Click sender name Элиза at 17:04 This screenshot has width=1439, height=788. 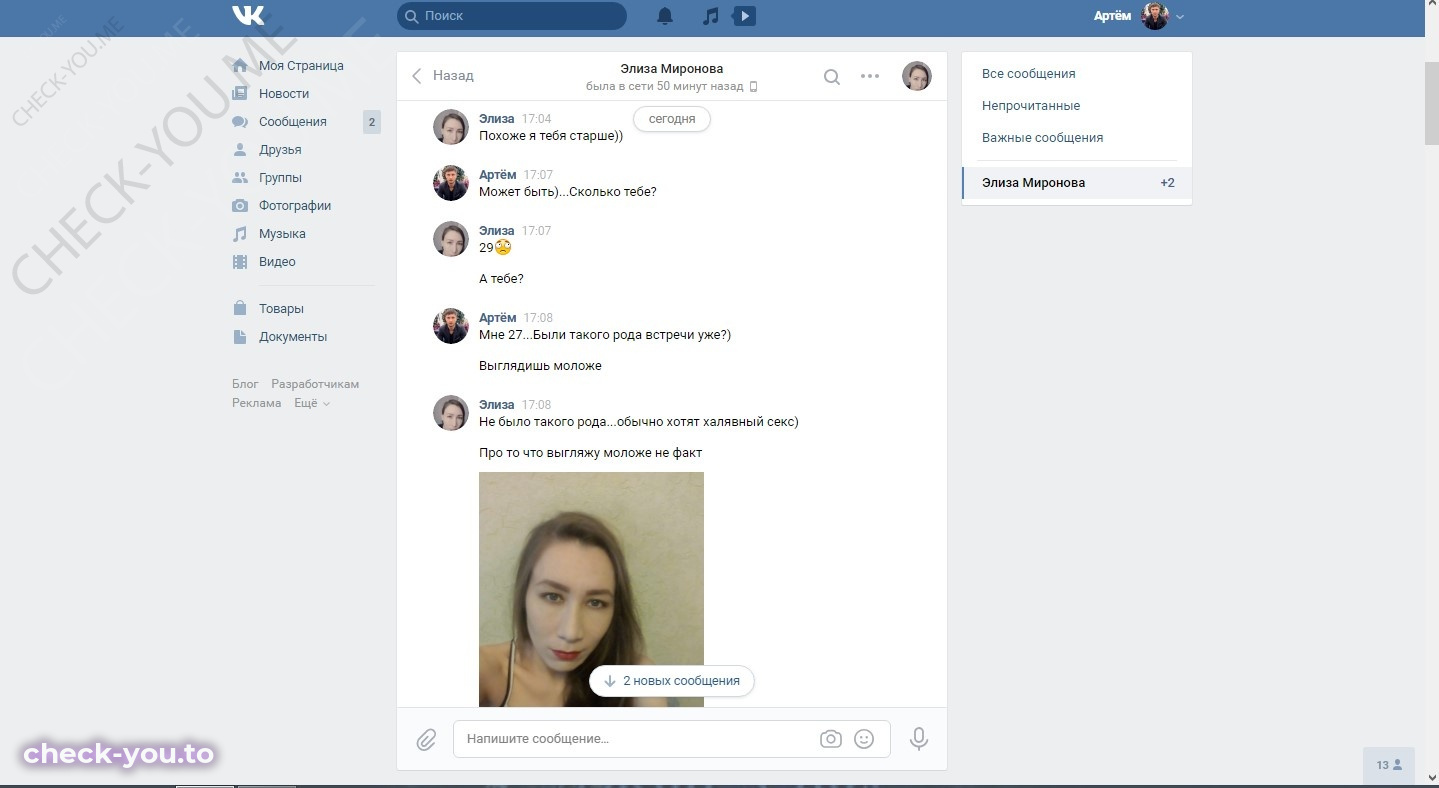point(497,119)
